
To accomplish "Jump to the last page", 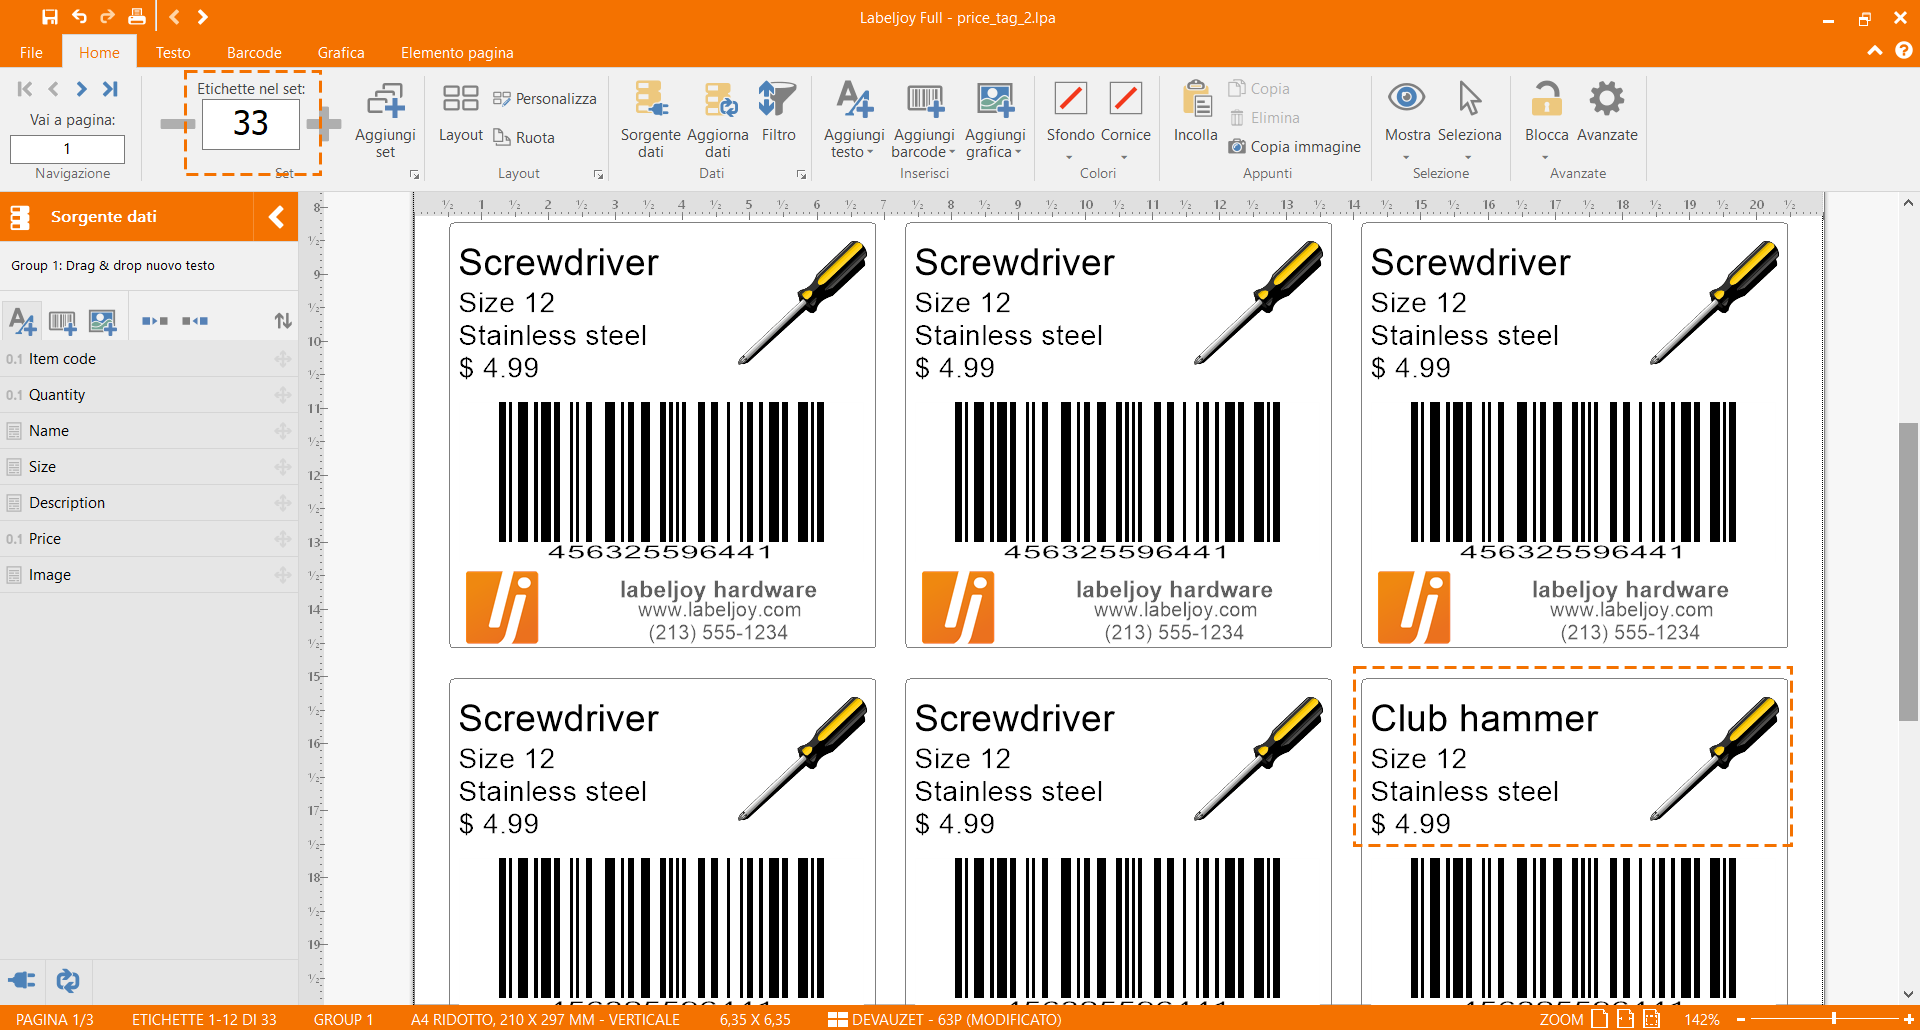I will tap(110, 89).
